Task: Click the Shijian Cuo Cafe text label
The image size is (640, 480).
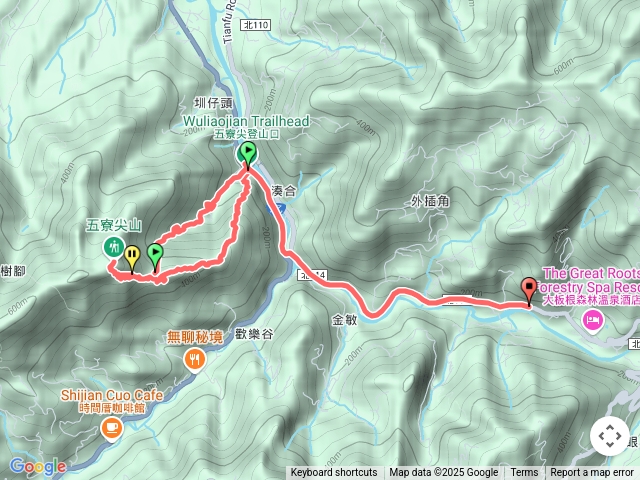Action: pos(112,395)
